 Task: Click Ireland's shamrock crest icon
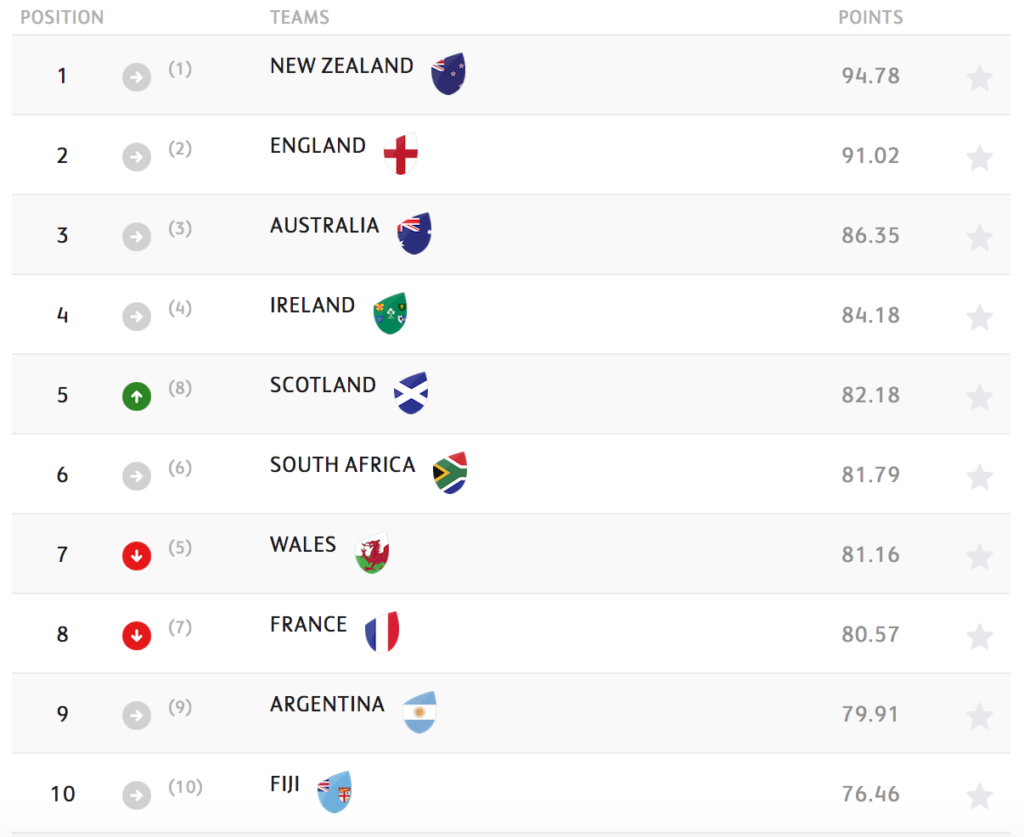(391, 312)
